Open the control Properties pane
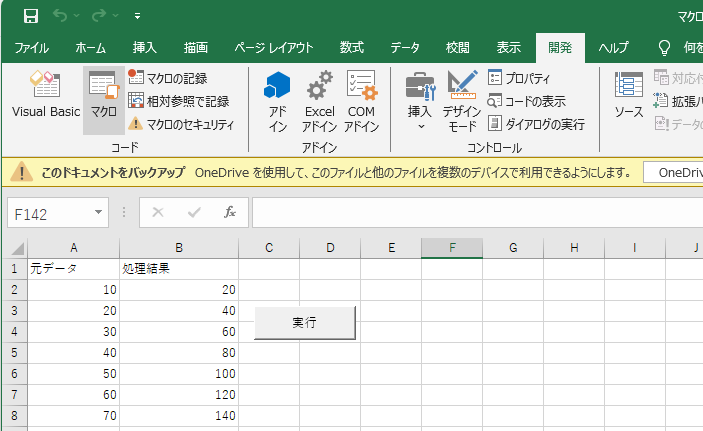This screenshot has height=431, width=703. pos(519,79)
